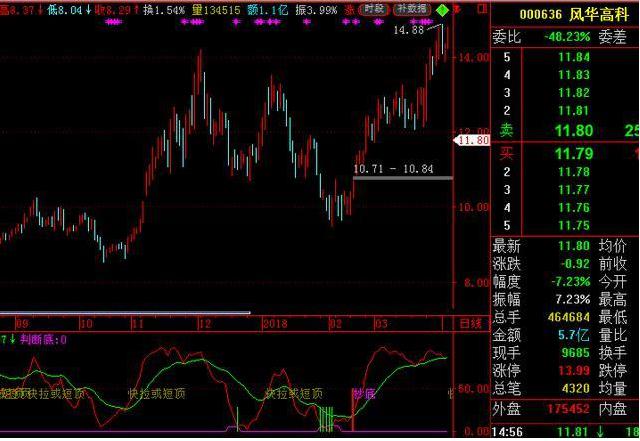The image size is (640, 441).
Task: Click the 外盘 value 175452
Action: 568,409
